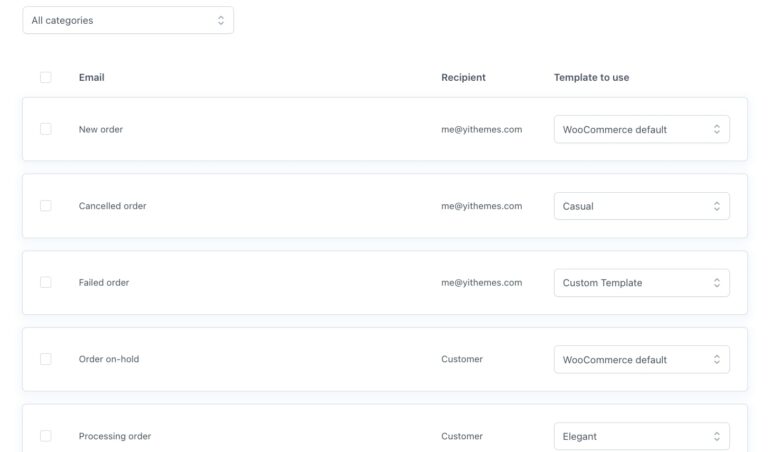The height and width of the screenshot is (452, 769).
Task: Click the Recipient column header
Action: pyautogui.click(x=463, y=78)
